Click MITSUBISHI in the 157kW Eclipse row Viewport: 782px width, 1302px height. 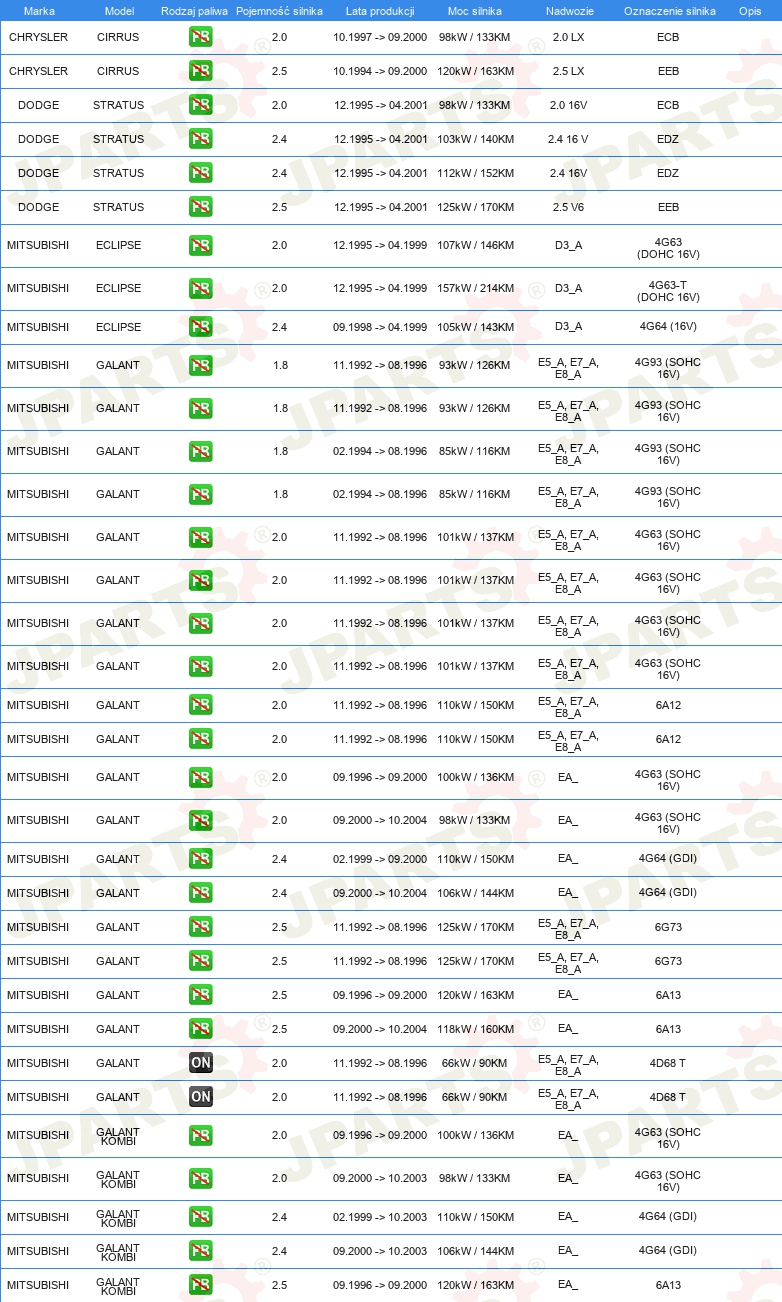click(x=38, y=288)
